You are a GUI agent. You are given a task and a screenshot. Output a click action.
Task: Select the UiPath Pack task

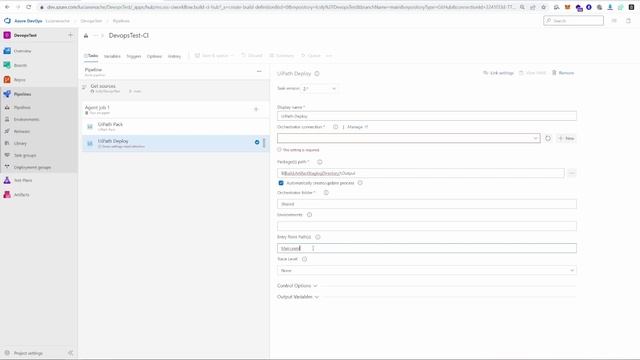(175, 126)
